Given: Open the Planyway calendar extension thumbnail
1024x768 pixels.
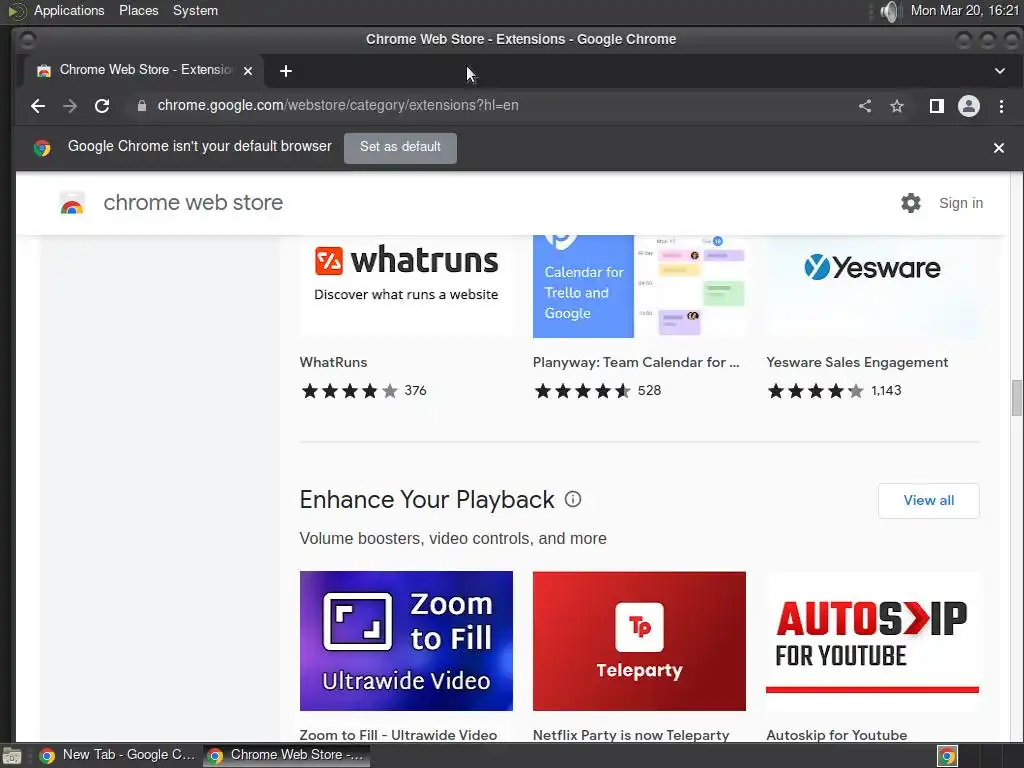Looking at the screenshot, I should point(639,286).
